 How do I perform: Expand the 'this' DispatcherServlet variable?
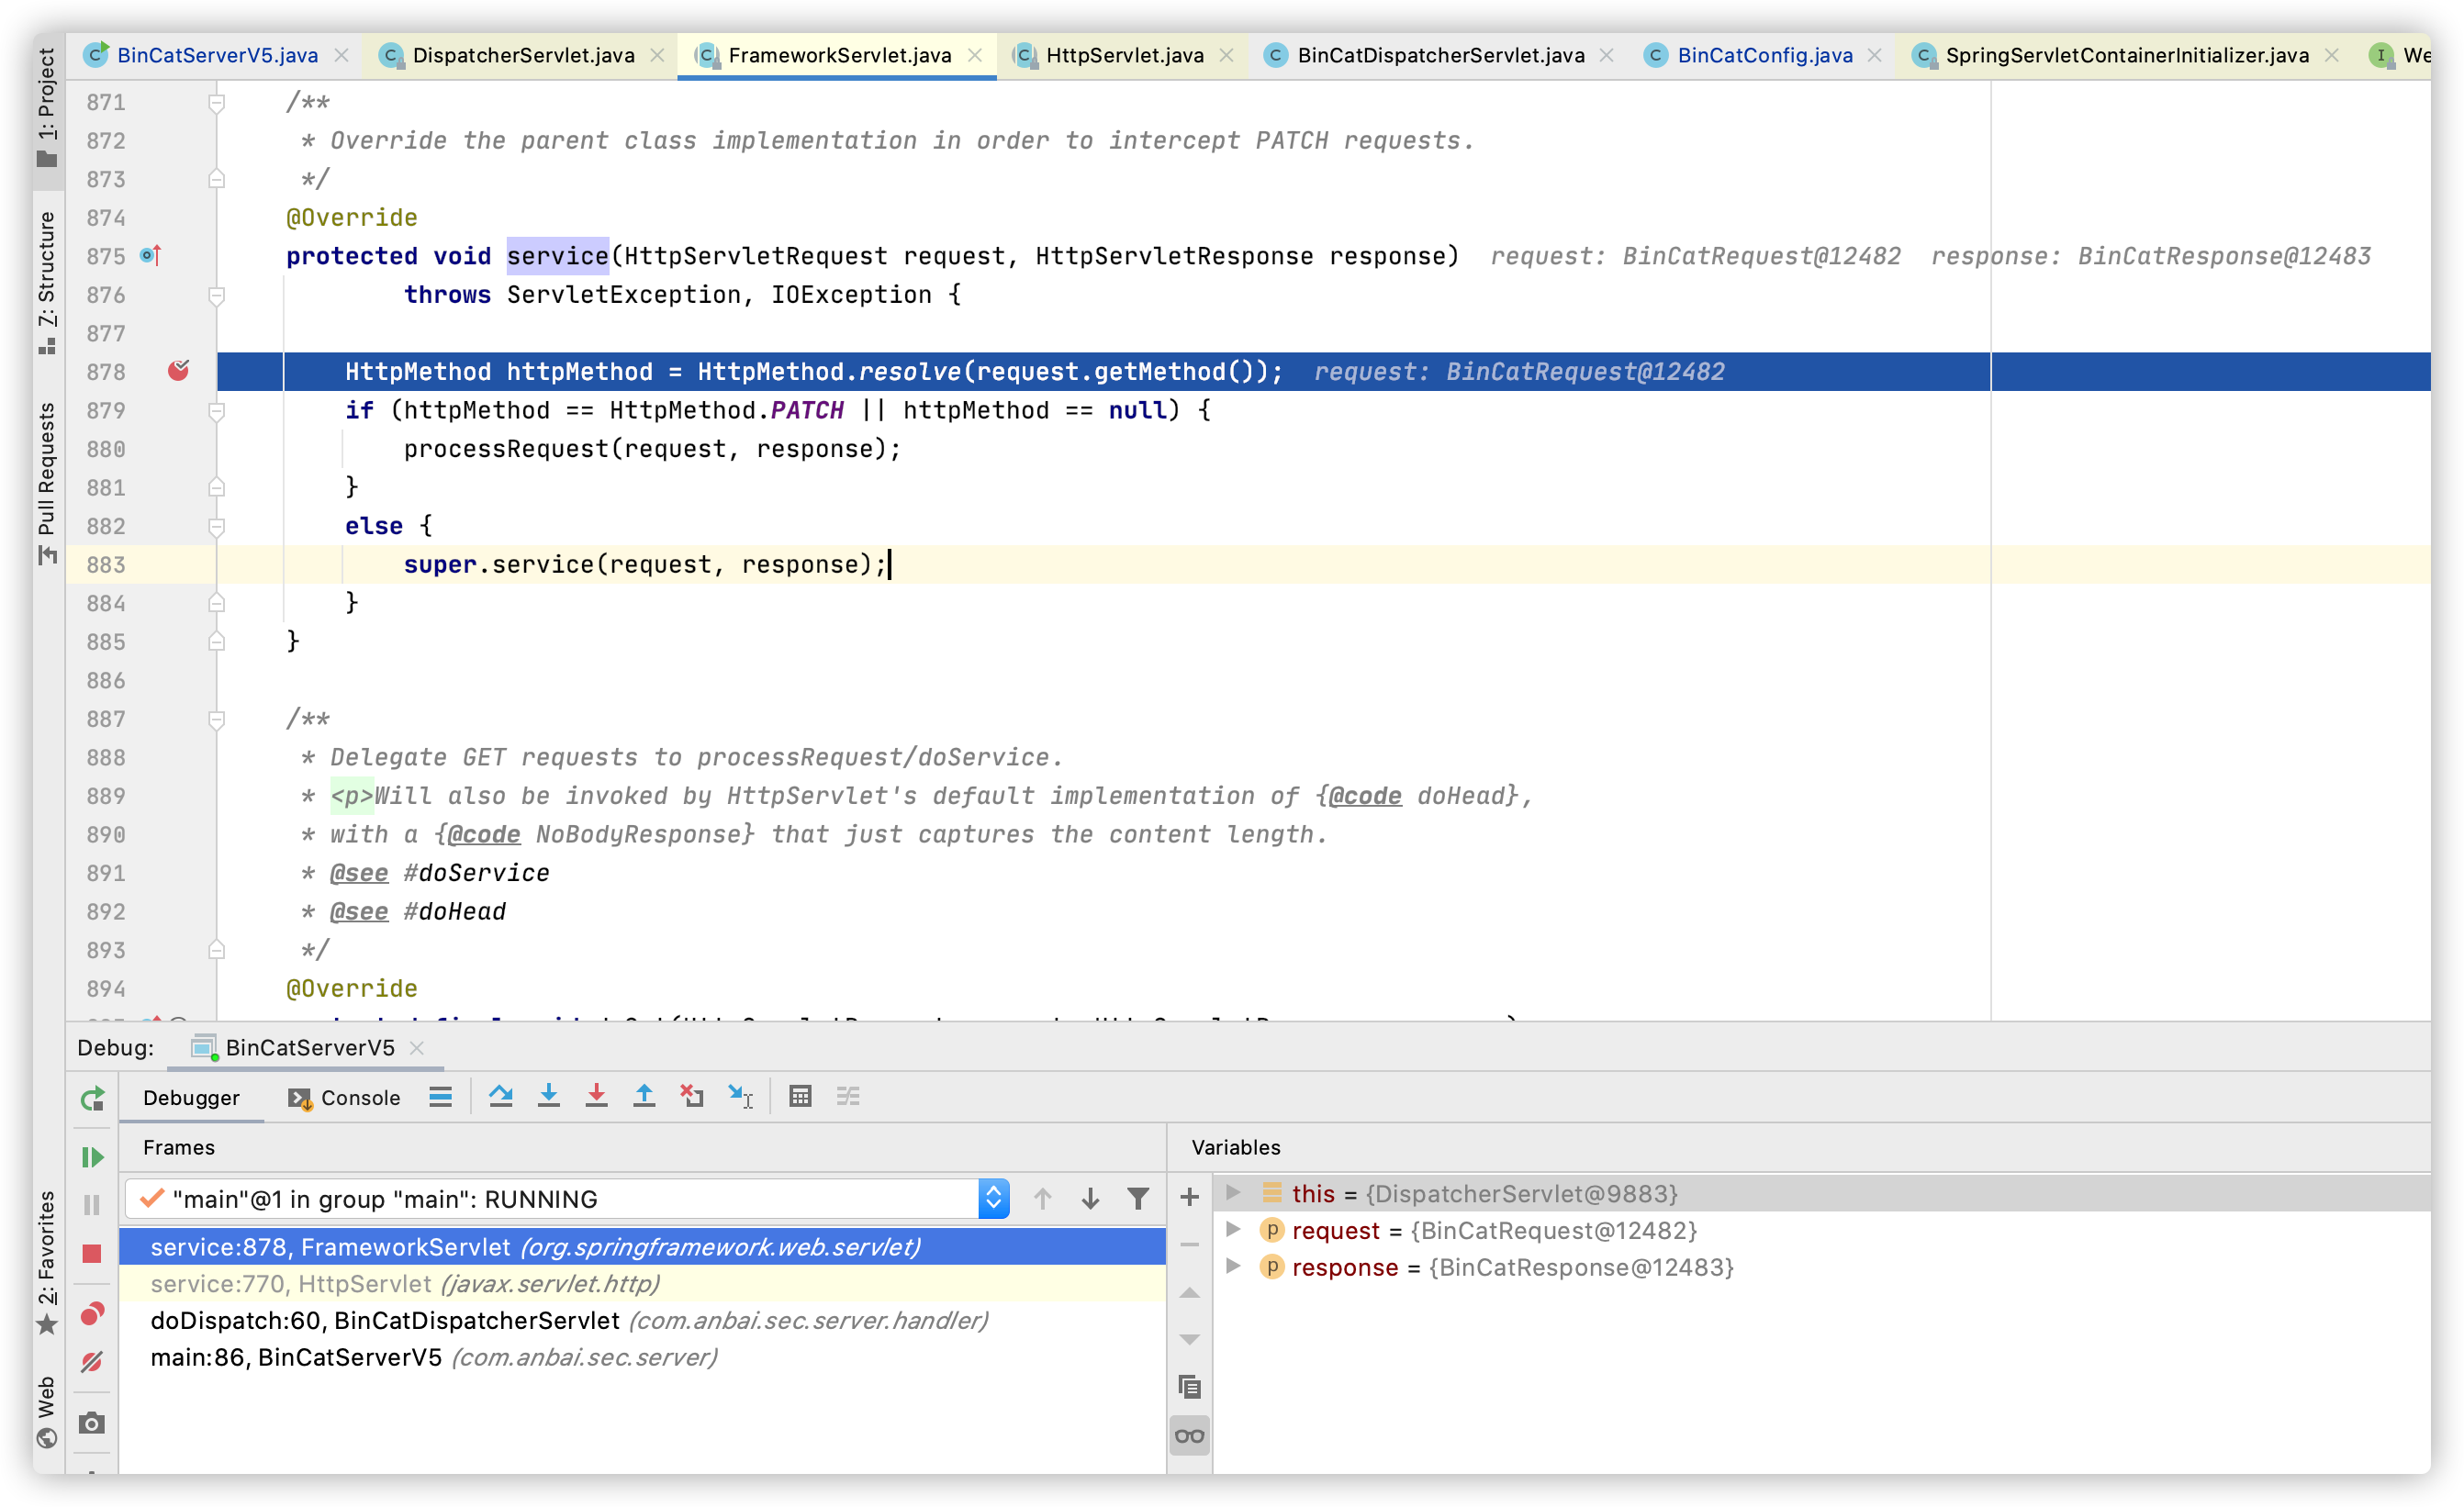pyautogui.click(x=1233, y=1192)
